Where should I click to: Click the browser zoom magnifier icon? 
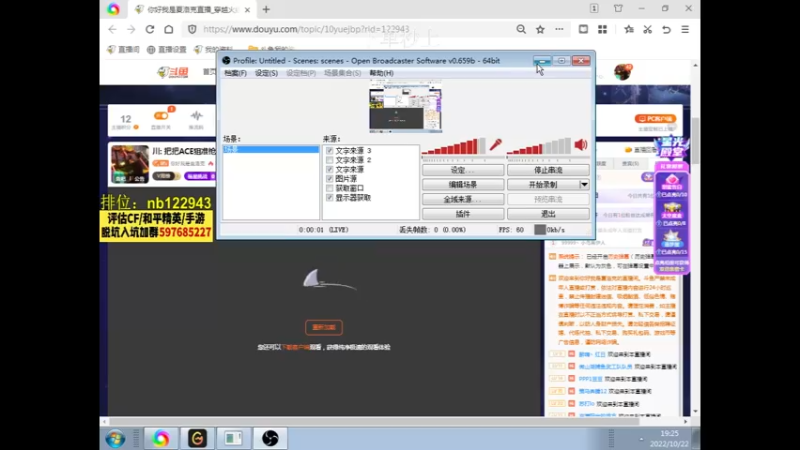point(521,30)
